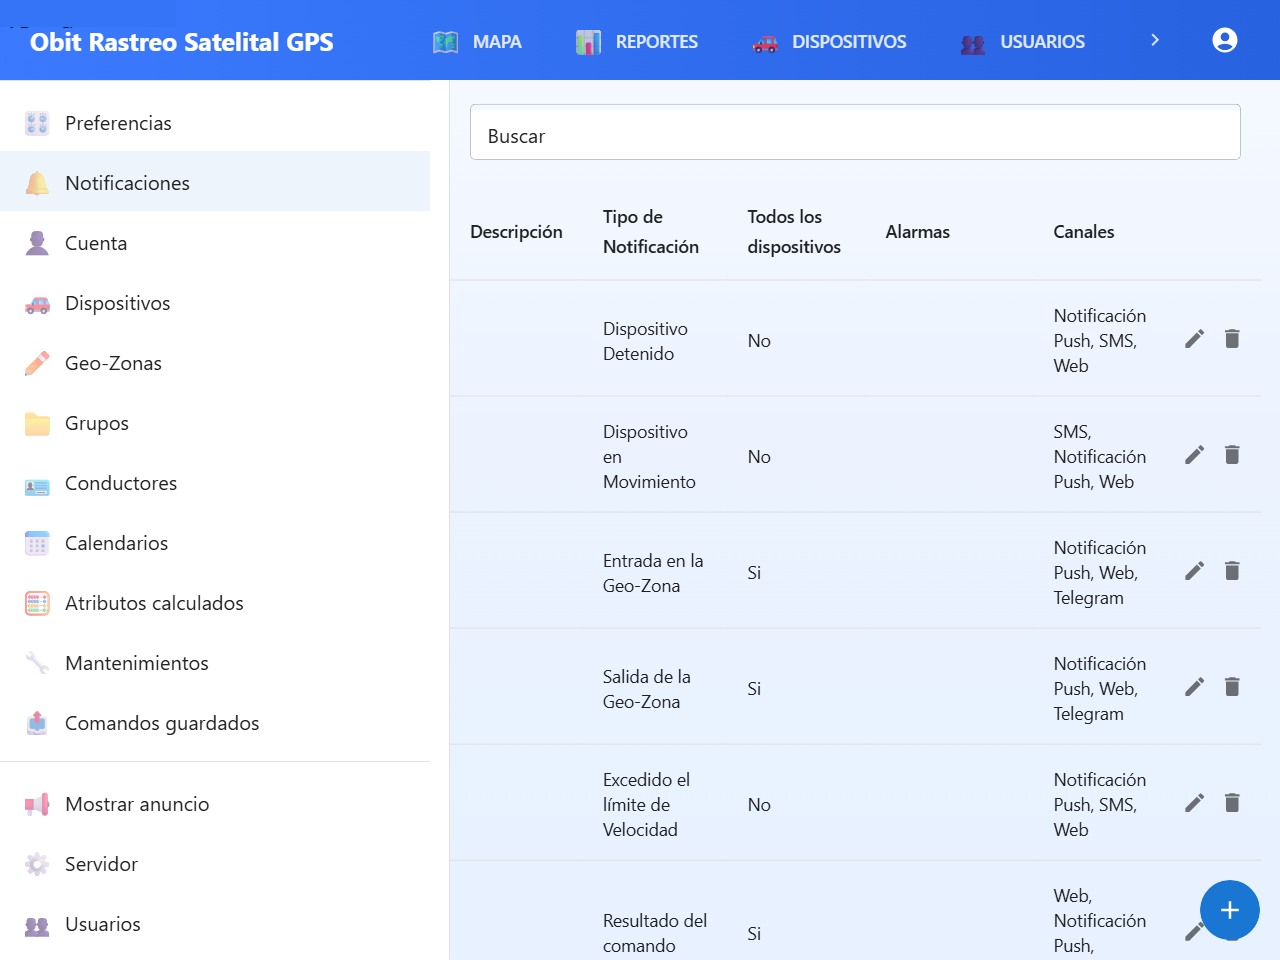
Task: Open the REPORTES tab
Action: point(637,42)
